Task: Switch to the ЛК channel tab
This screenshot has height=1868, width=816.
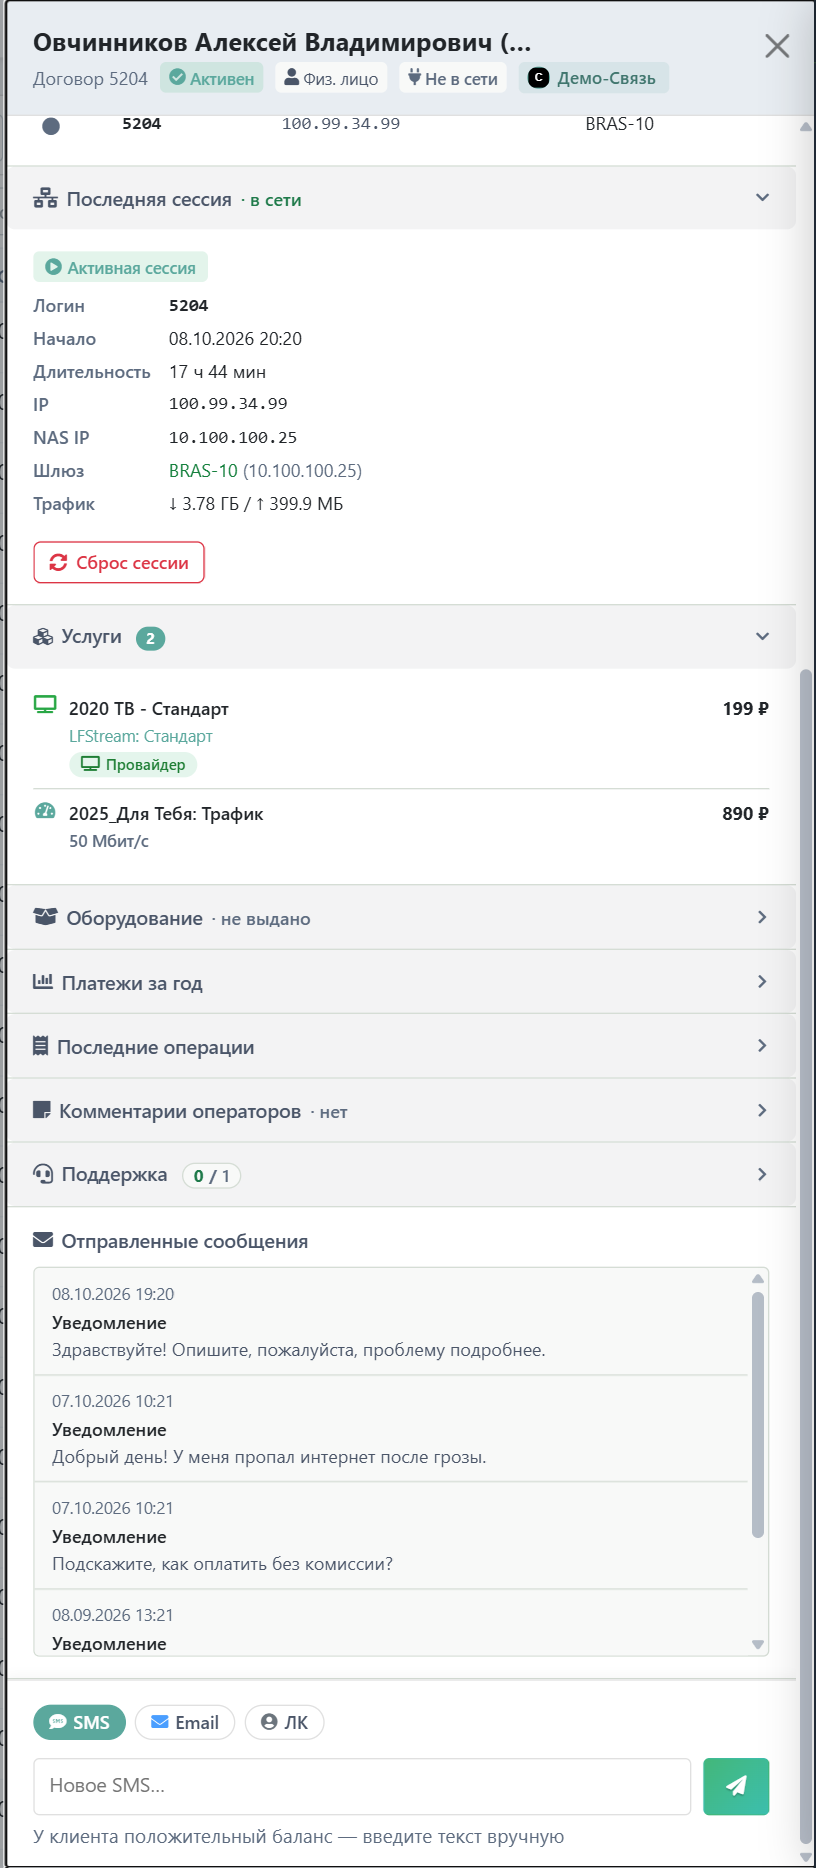Action: pyautogui.click(x=285, y=1722)
